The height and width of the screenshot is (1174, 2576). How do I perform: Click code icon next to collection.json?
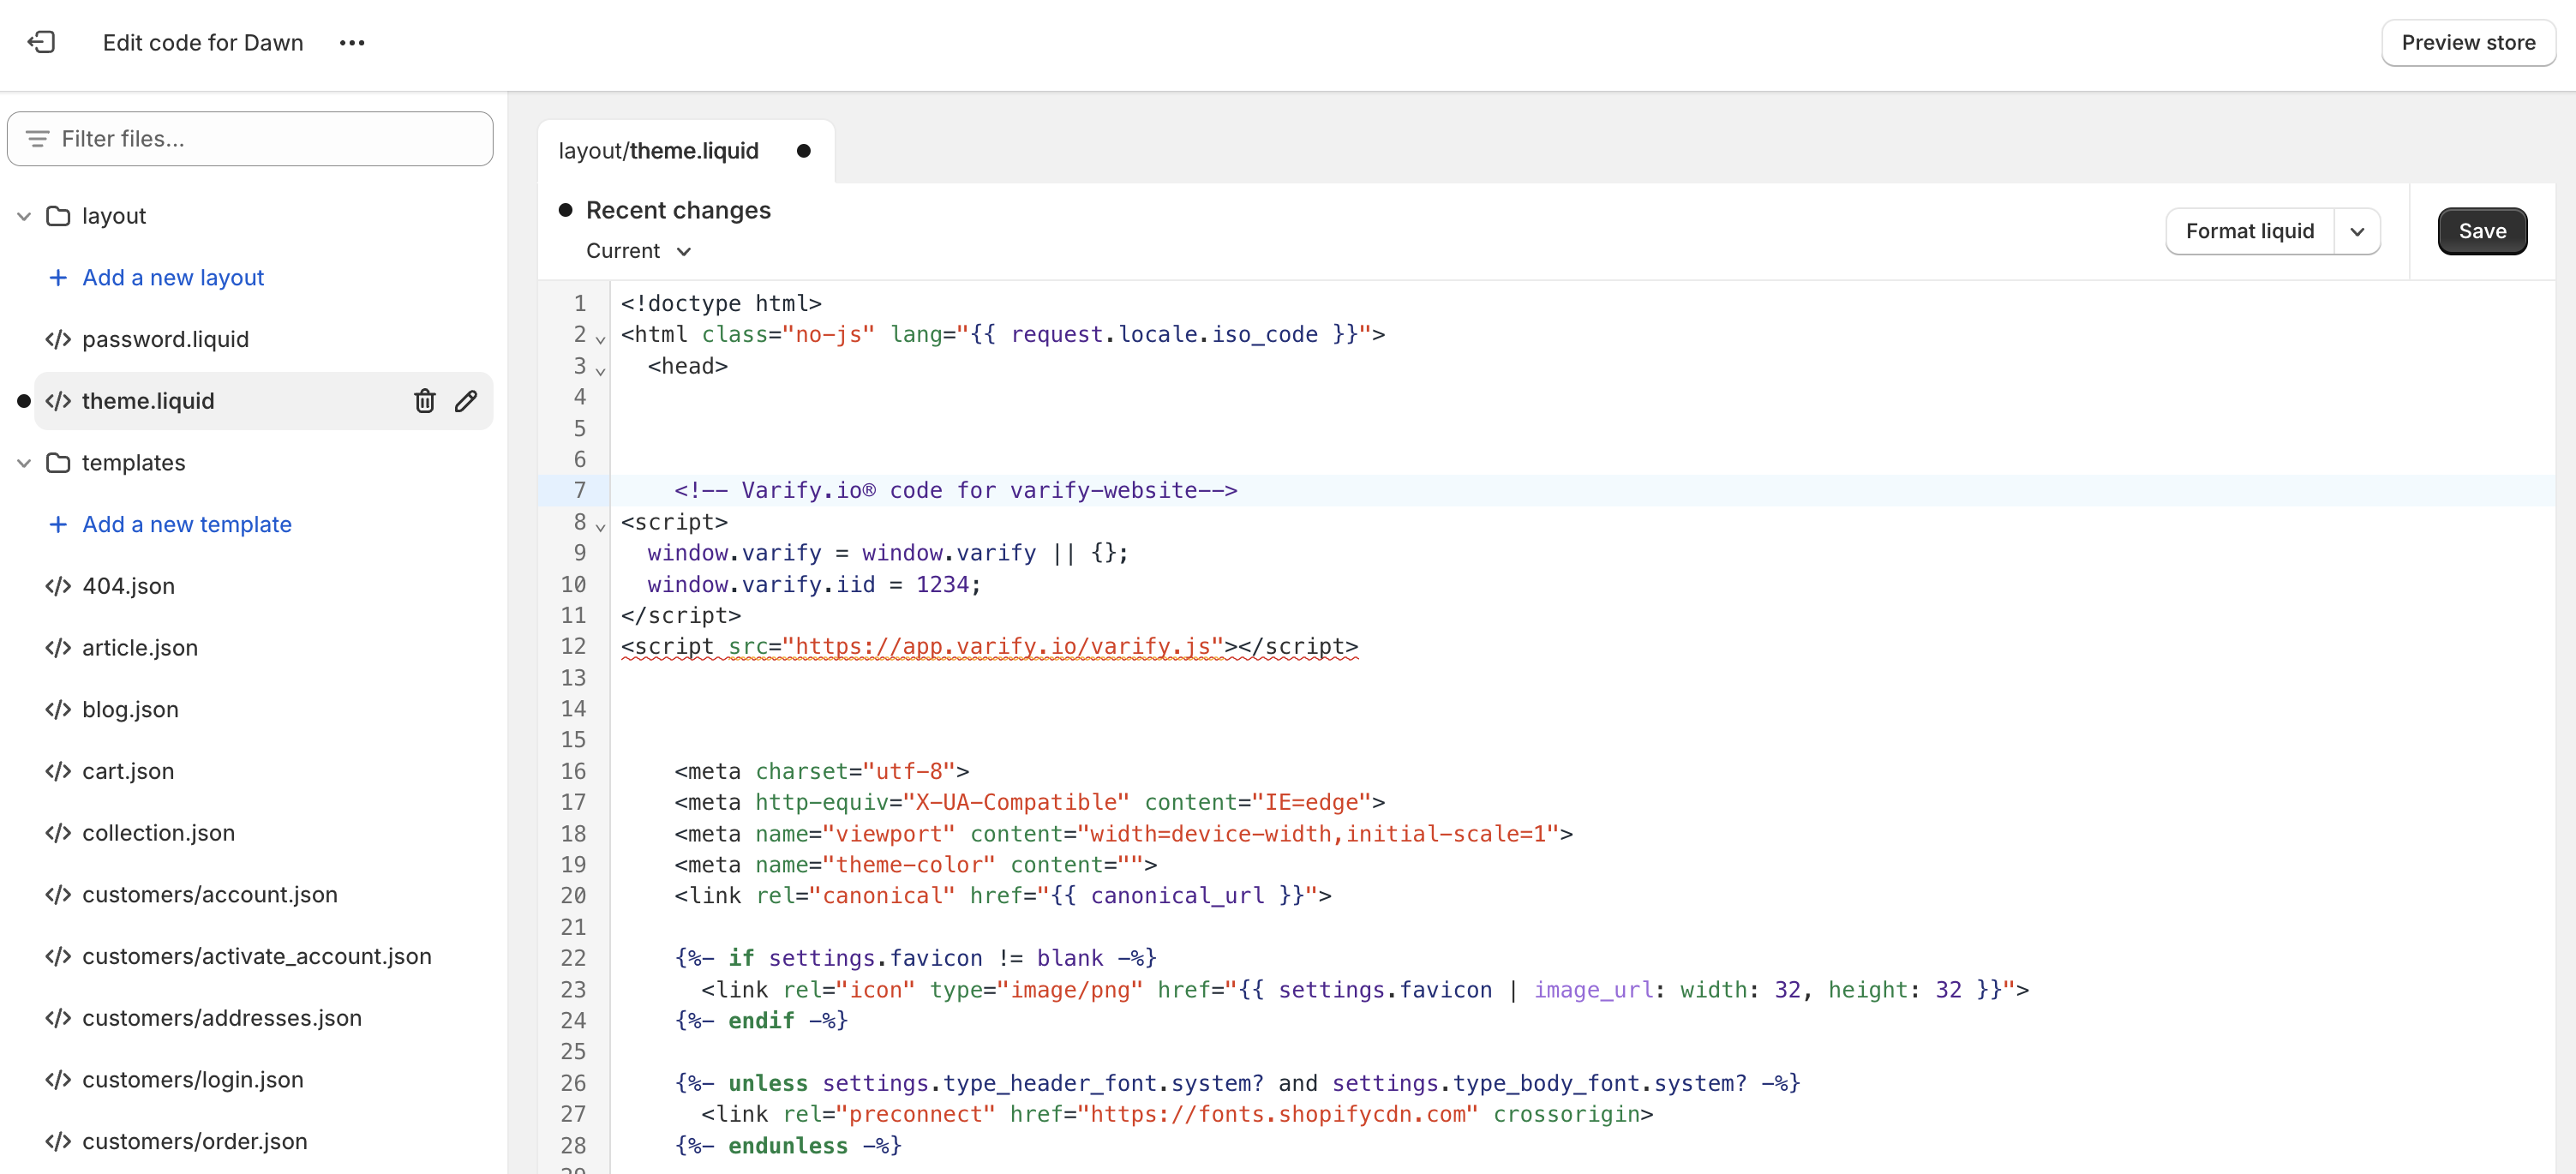(x=58, y=833)
